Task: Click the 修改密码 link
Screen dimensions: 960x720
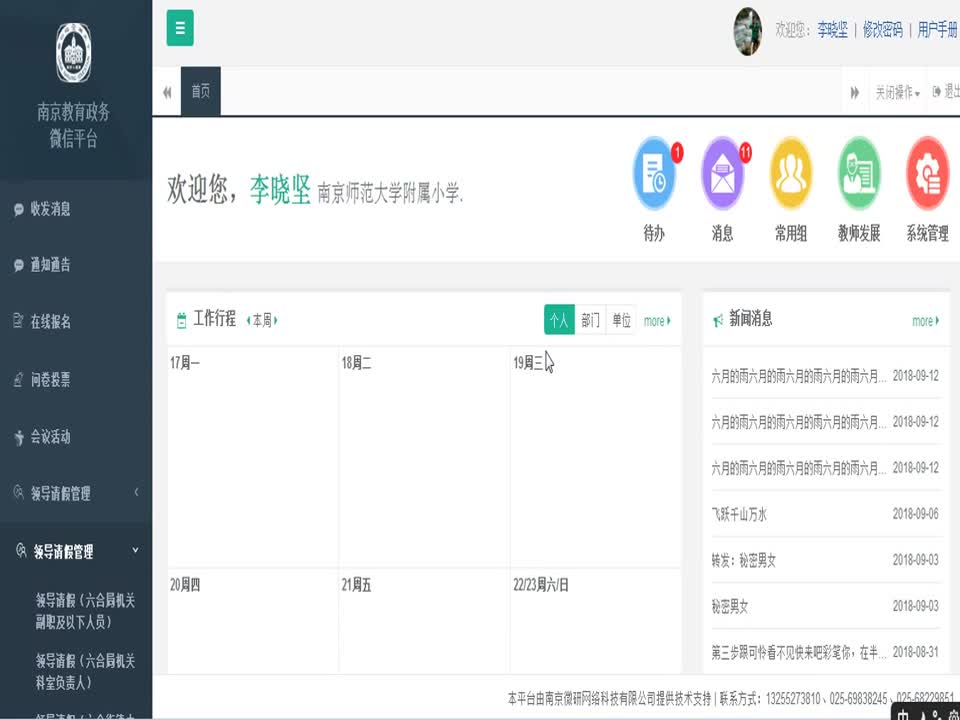Action: 882,29
